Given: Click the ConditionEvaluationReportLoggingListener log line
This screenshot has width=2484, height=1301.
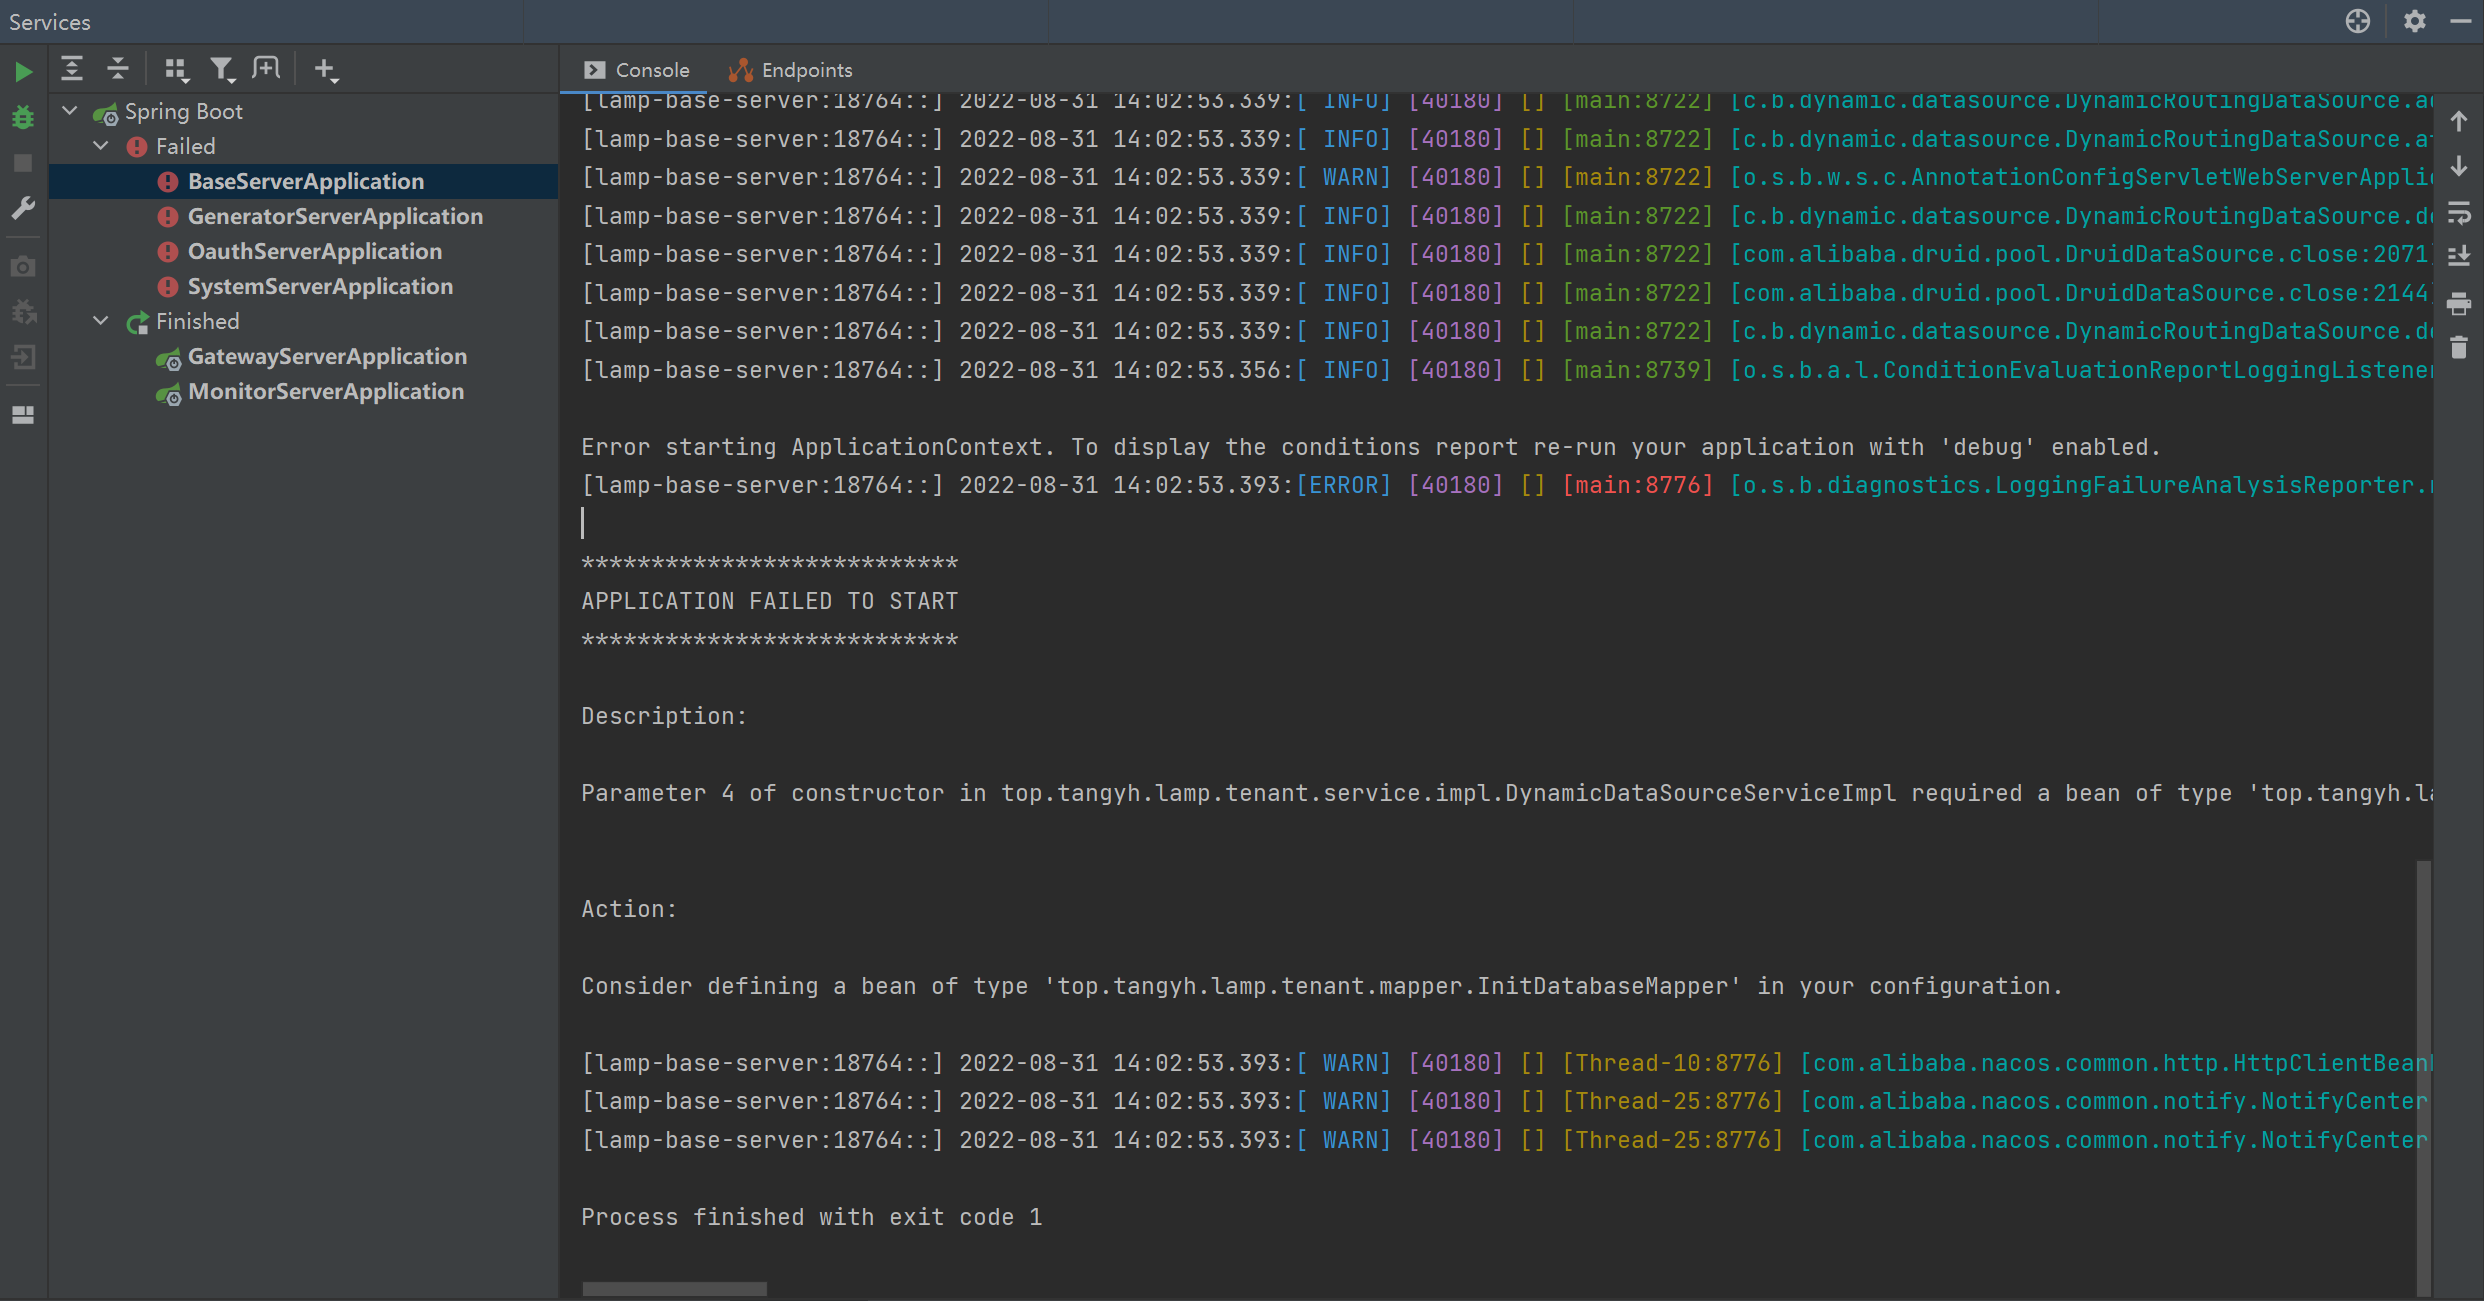Looking at the screenshot, I should click(x=1506, y=370).
